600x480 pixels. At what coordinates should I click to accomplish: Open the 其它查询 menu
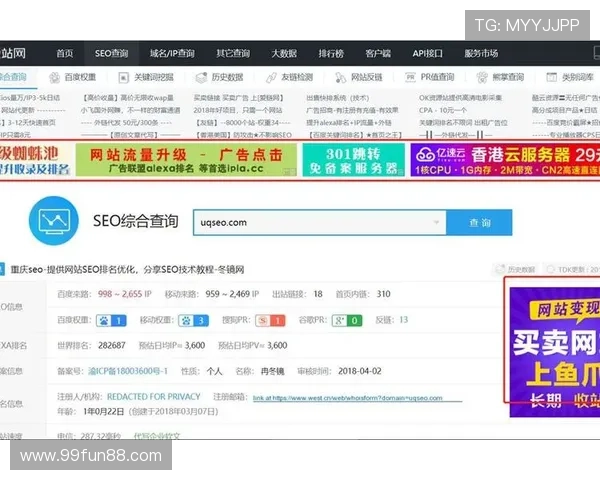coord(233,54)
